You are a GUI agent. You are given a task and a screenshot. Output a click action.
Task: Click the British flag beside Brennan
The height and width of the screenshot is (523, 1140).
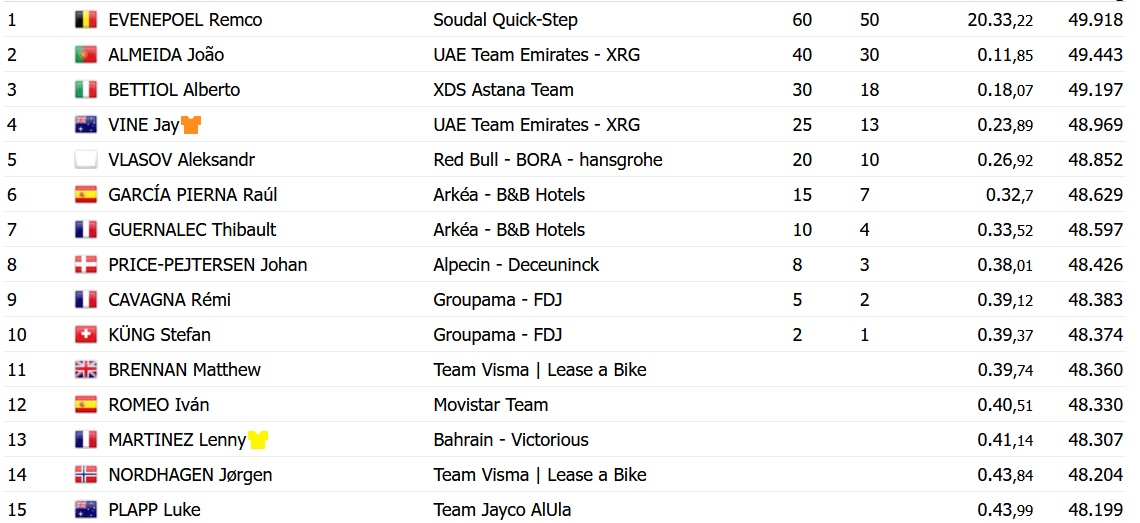85,370
